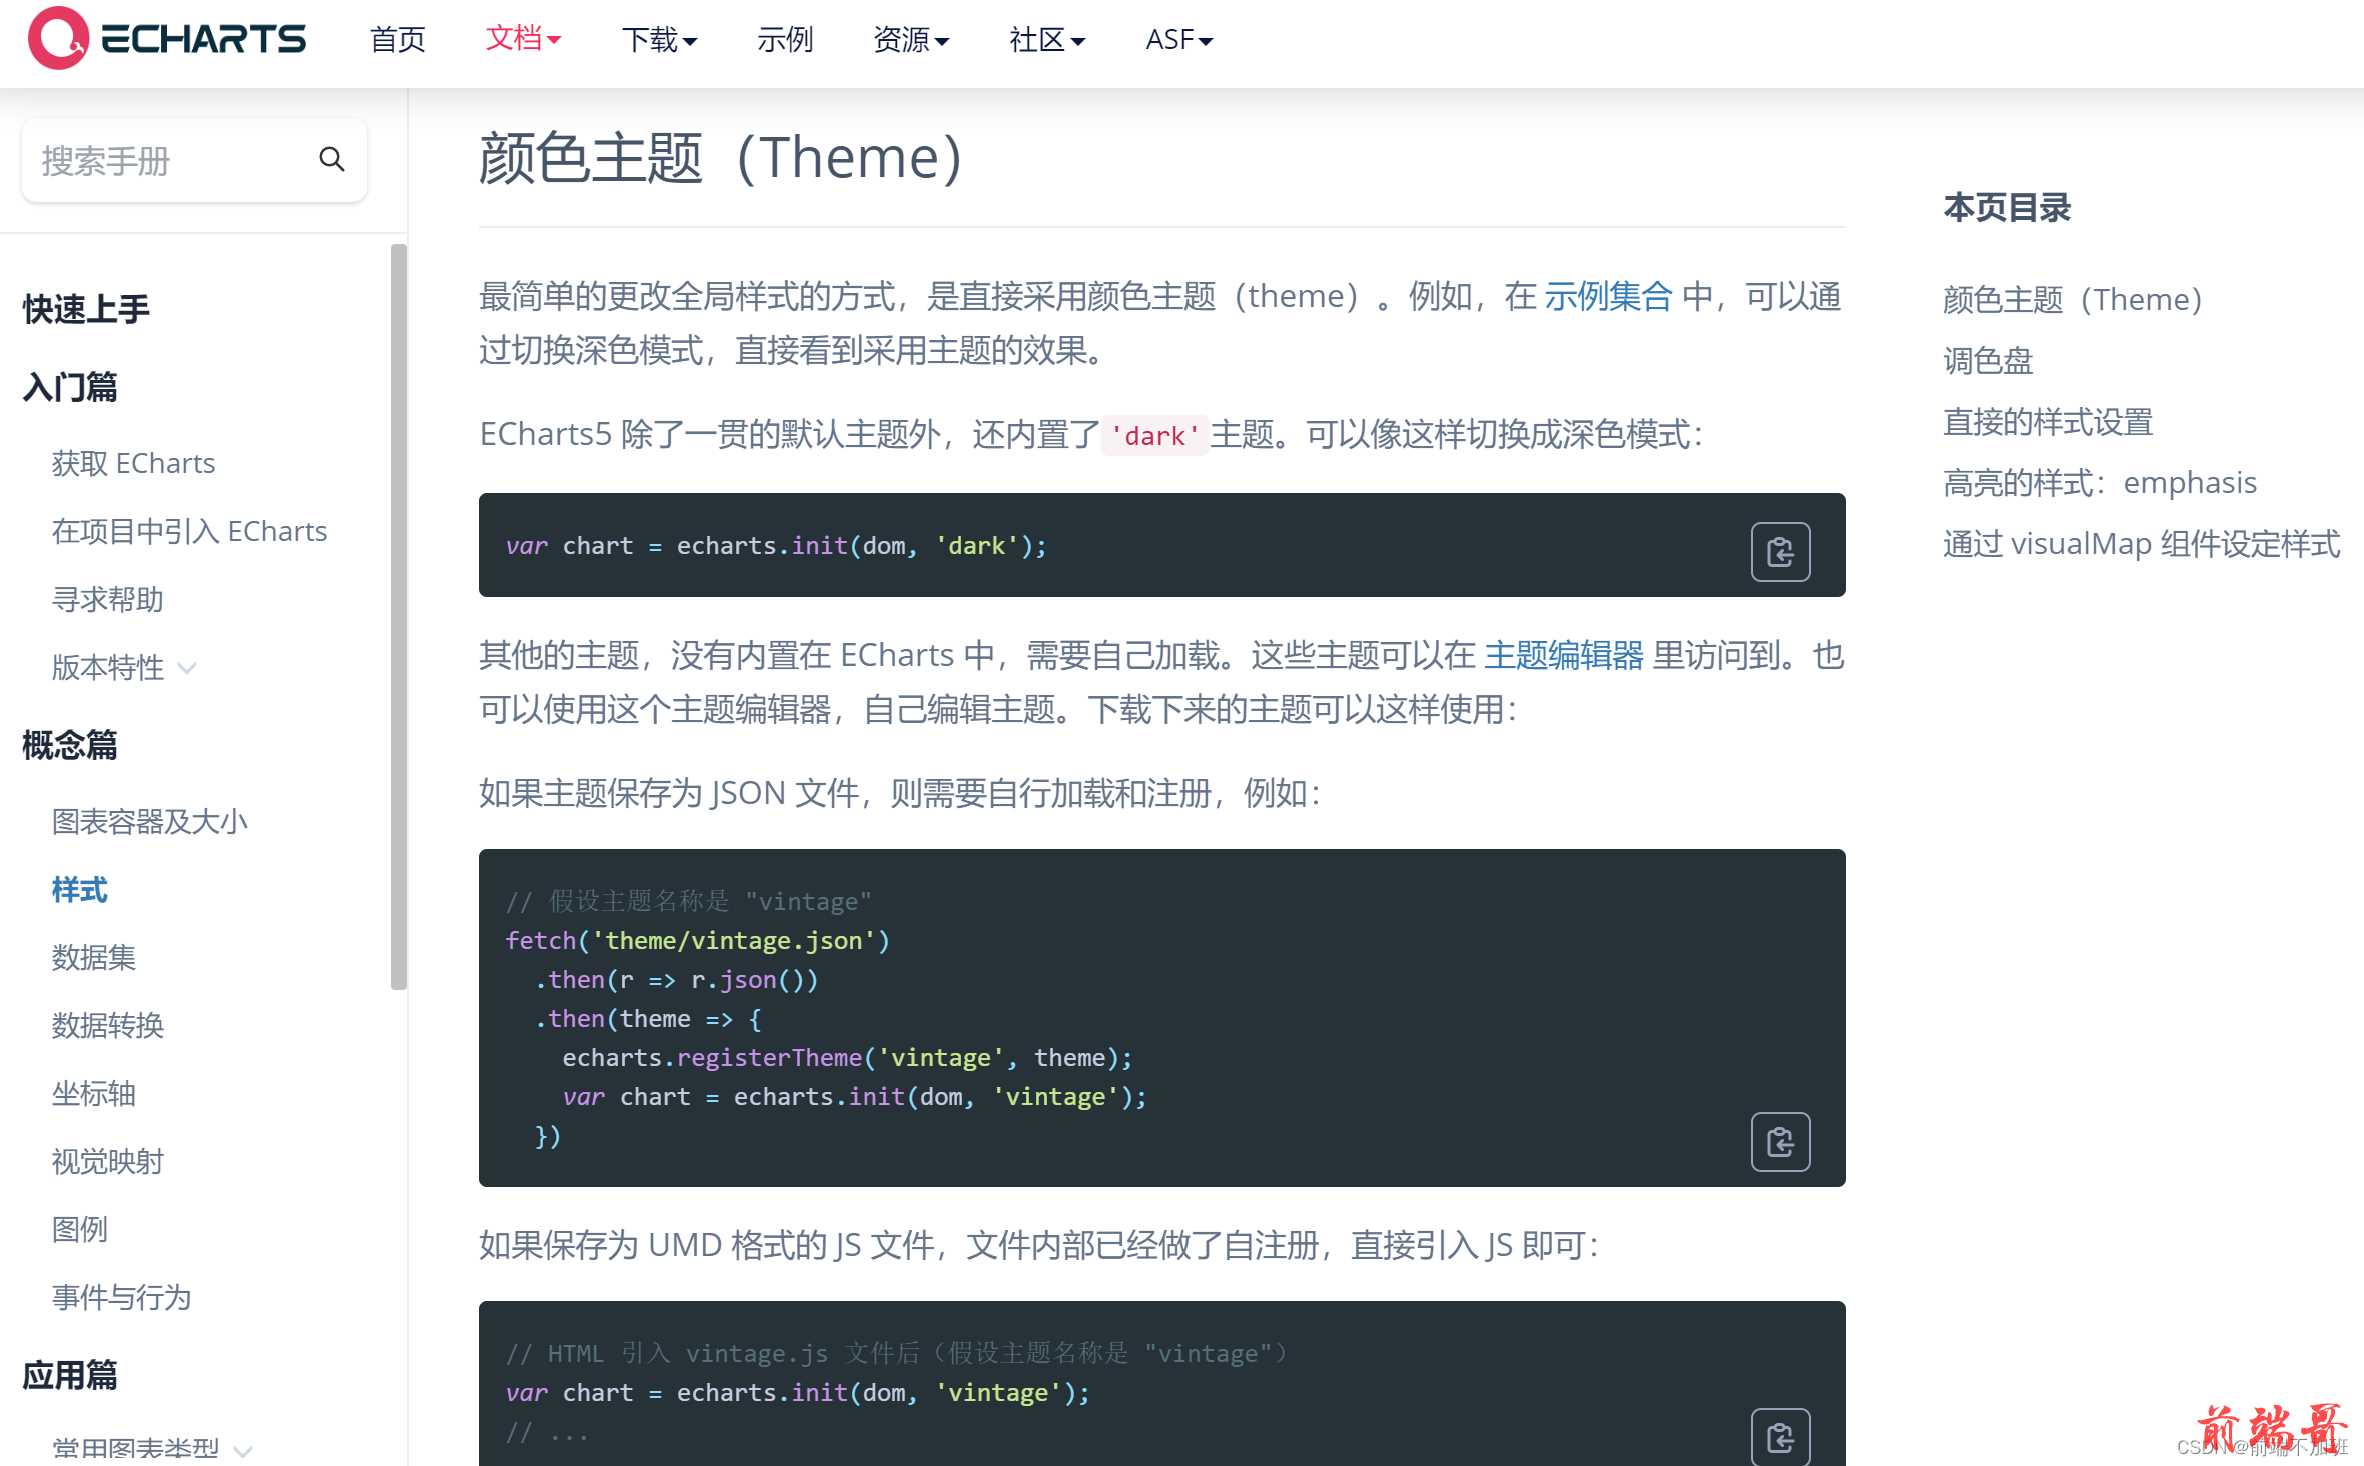Click the 应用篇 sidebar heading
Viewport: 2364px width, 1466px height.
(x=70, y=1375)
